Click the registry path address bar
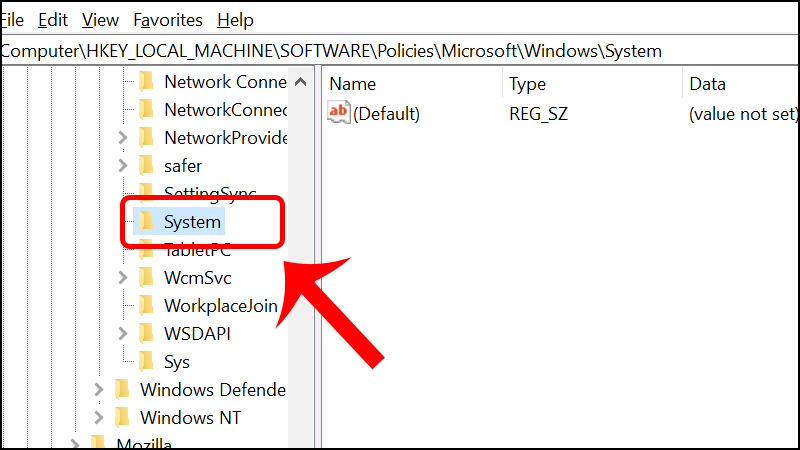800x450 pixels. click(x=400, y=51)
